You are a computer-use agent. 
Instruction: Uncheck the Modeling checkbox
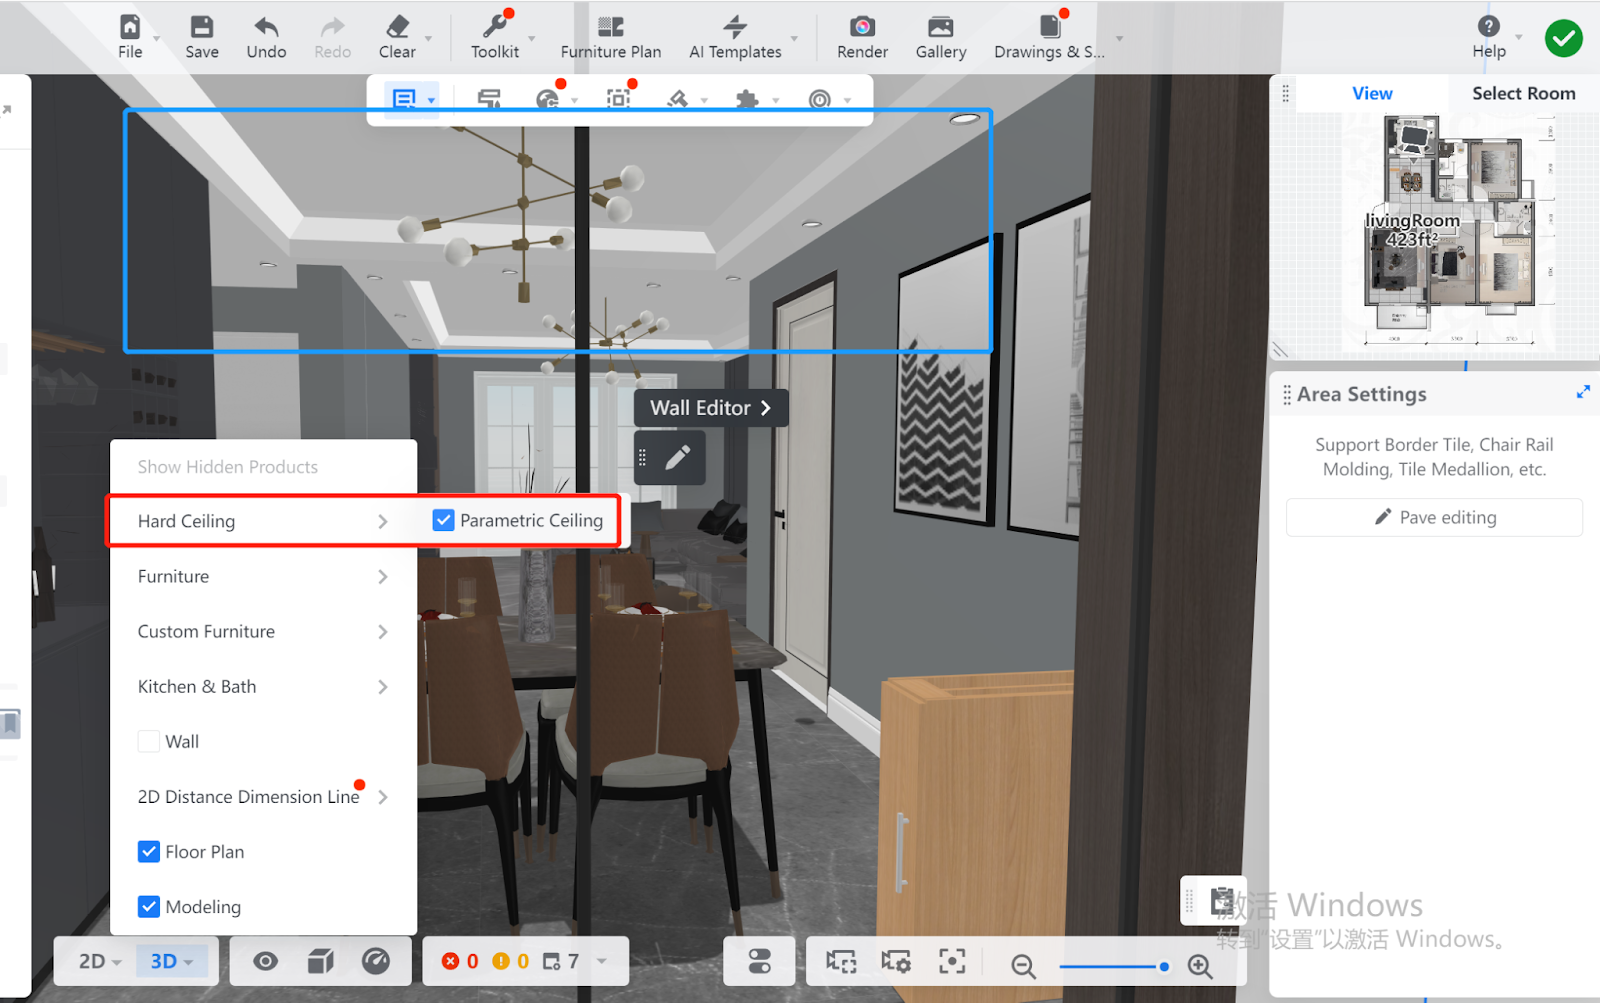tap(148, 906)
